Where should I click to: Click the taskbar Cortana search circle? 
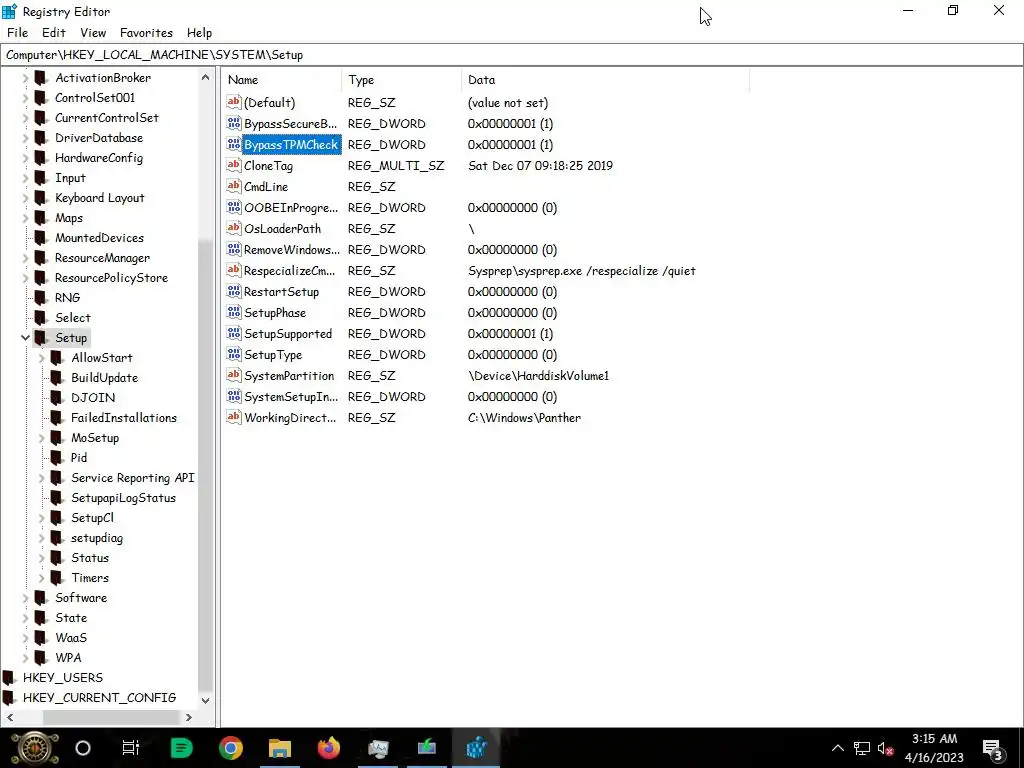pos(83,748)
